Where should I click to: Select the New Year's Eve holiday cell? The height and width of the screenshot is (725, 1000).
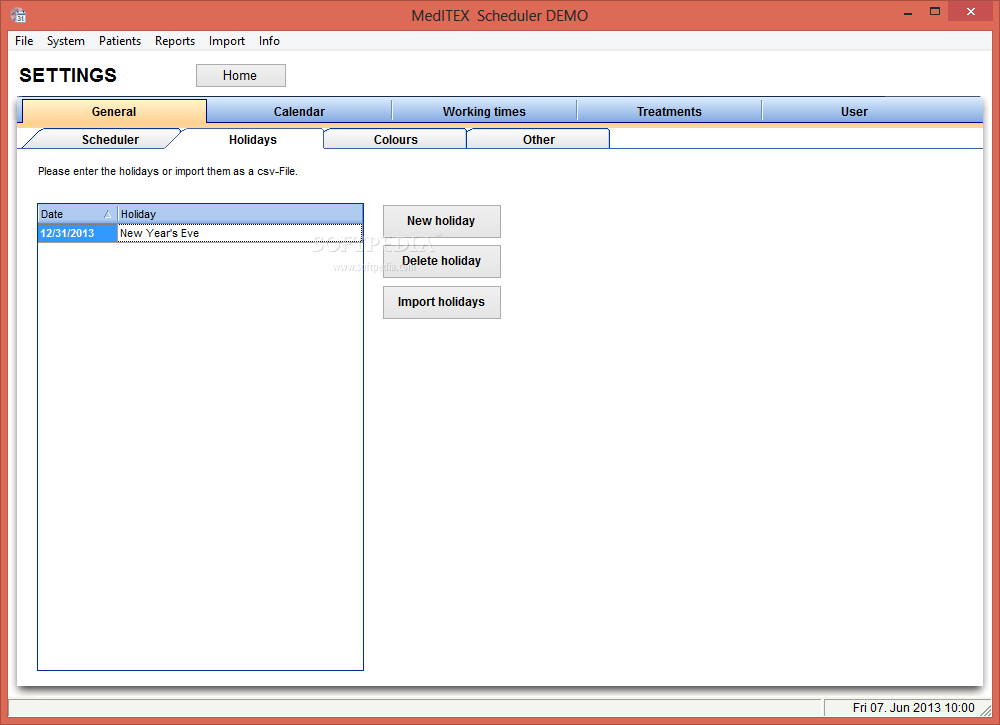[x=240, y=233]
